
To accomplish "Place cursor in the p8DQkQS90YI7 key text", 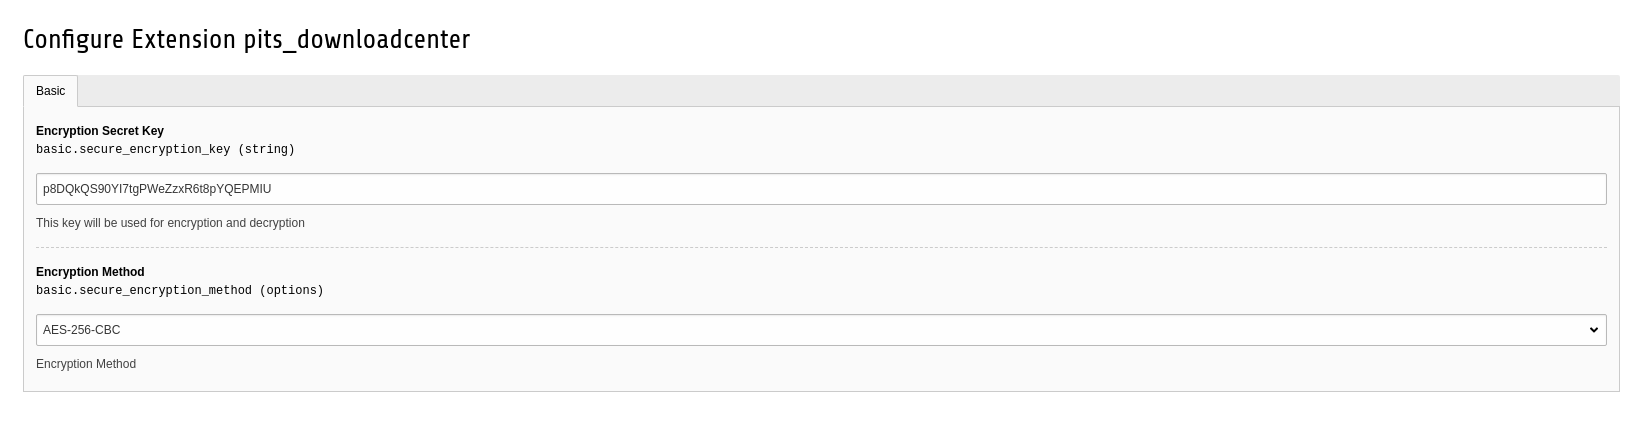I will [x=157, y=189].
